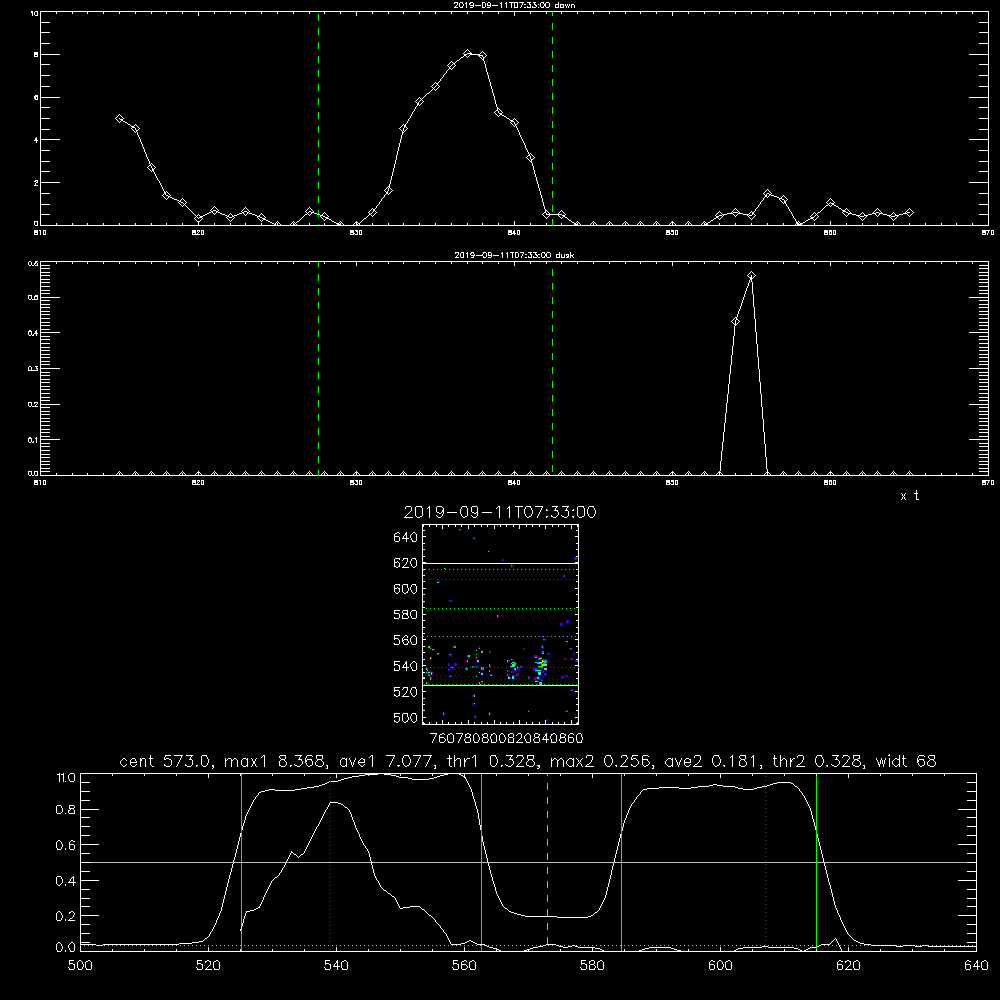Viewport: 1000px width, 1000px height.
Task: Click the '0.4' y-axis label of bottom plot
Action: click(x=66, y=881)
